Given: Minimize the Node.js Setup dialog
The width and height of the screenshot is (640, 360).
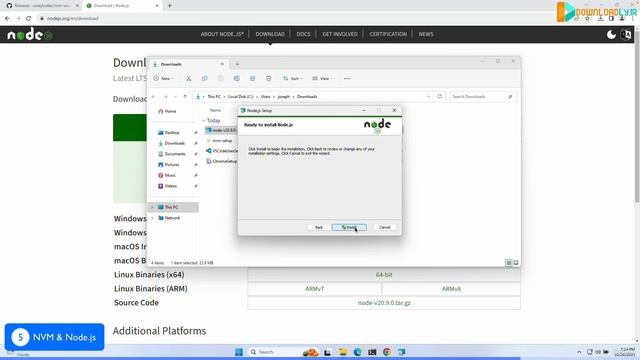Looking at the screenshot, I should click(x=364, y=110).
